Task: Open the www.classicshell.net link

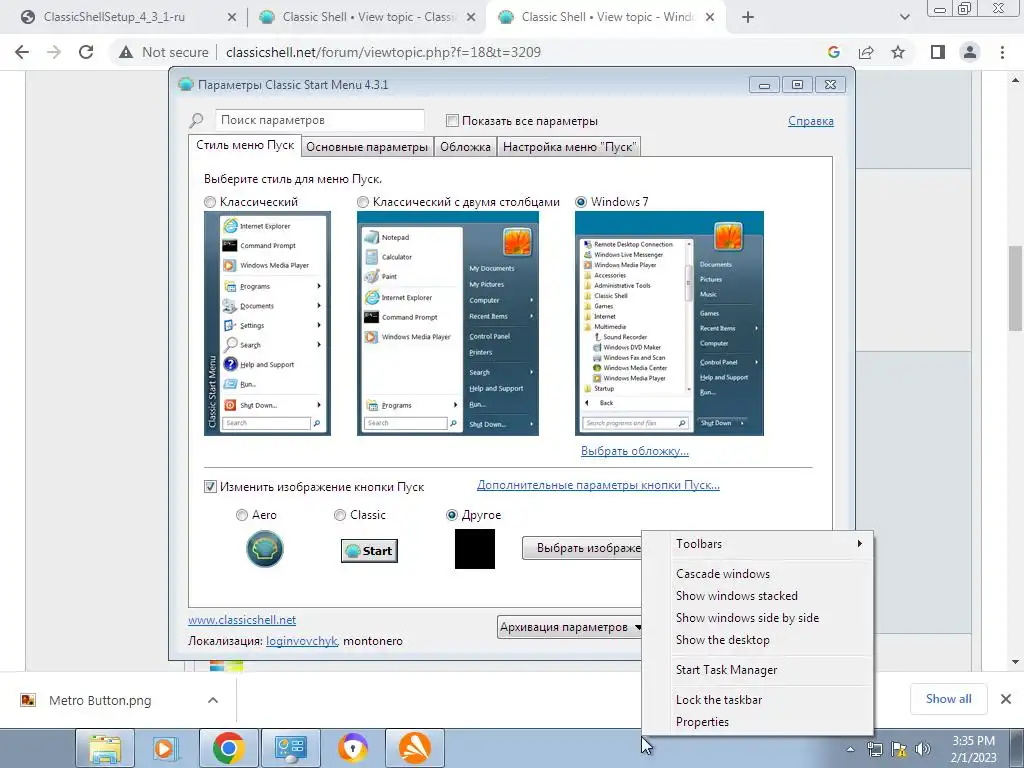Action: [242, 620]
